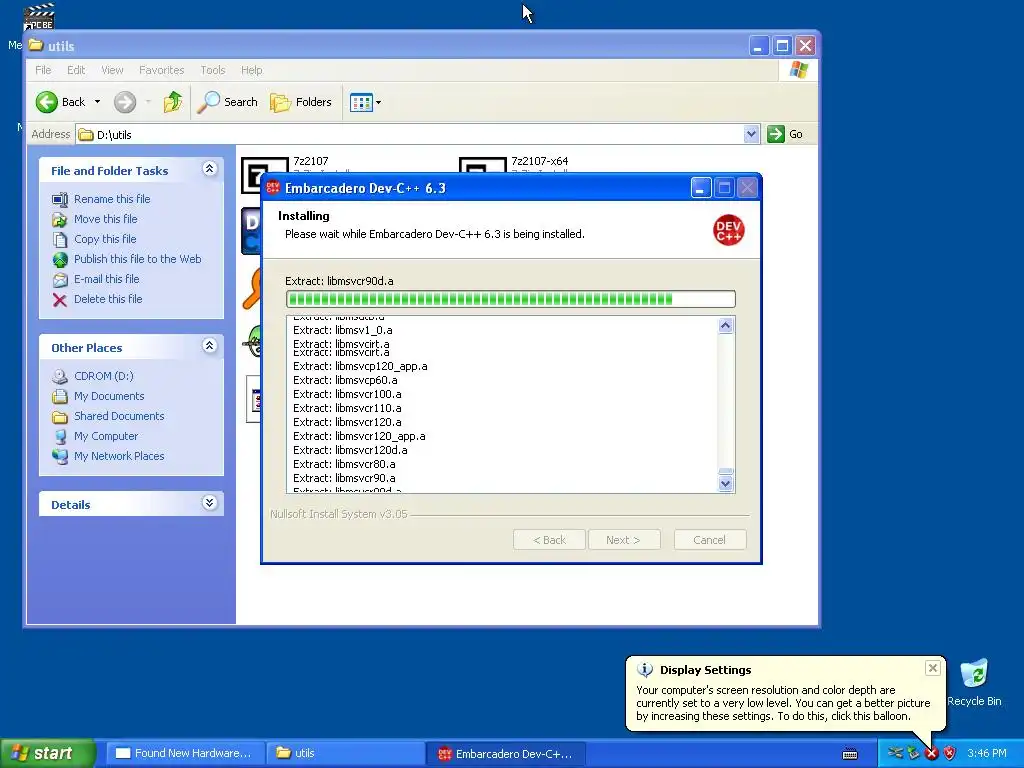Open My Network Places link

[119, 456]
